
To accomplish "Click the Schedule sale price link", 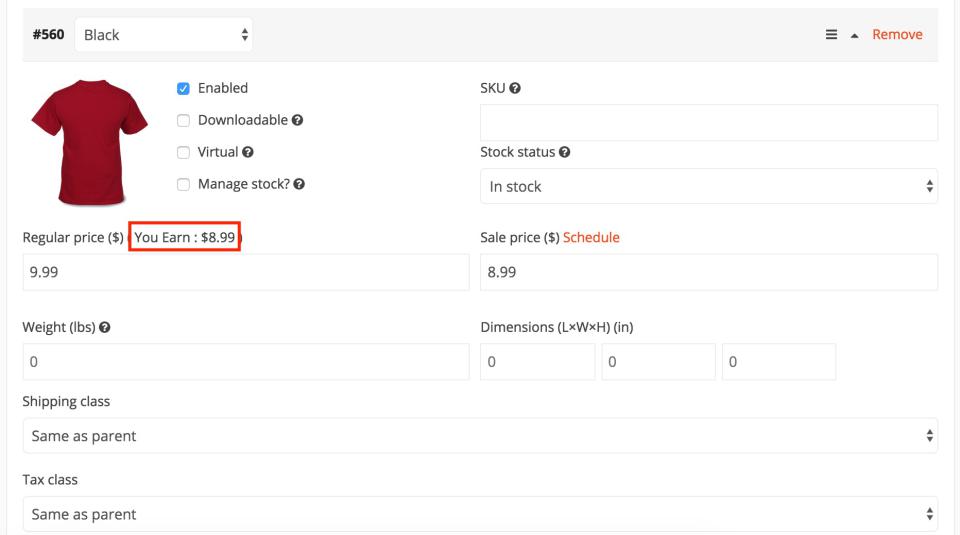I will pyautogui.click(x=591, y=238).
